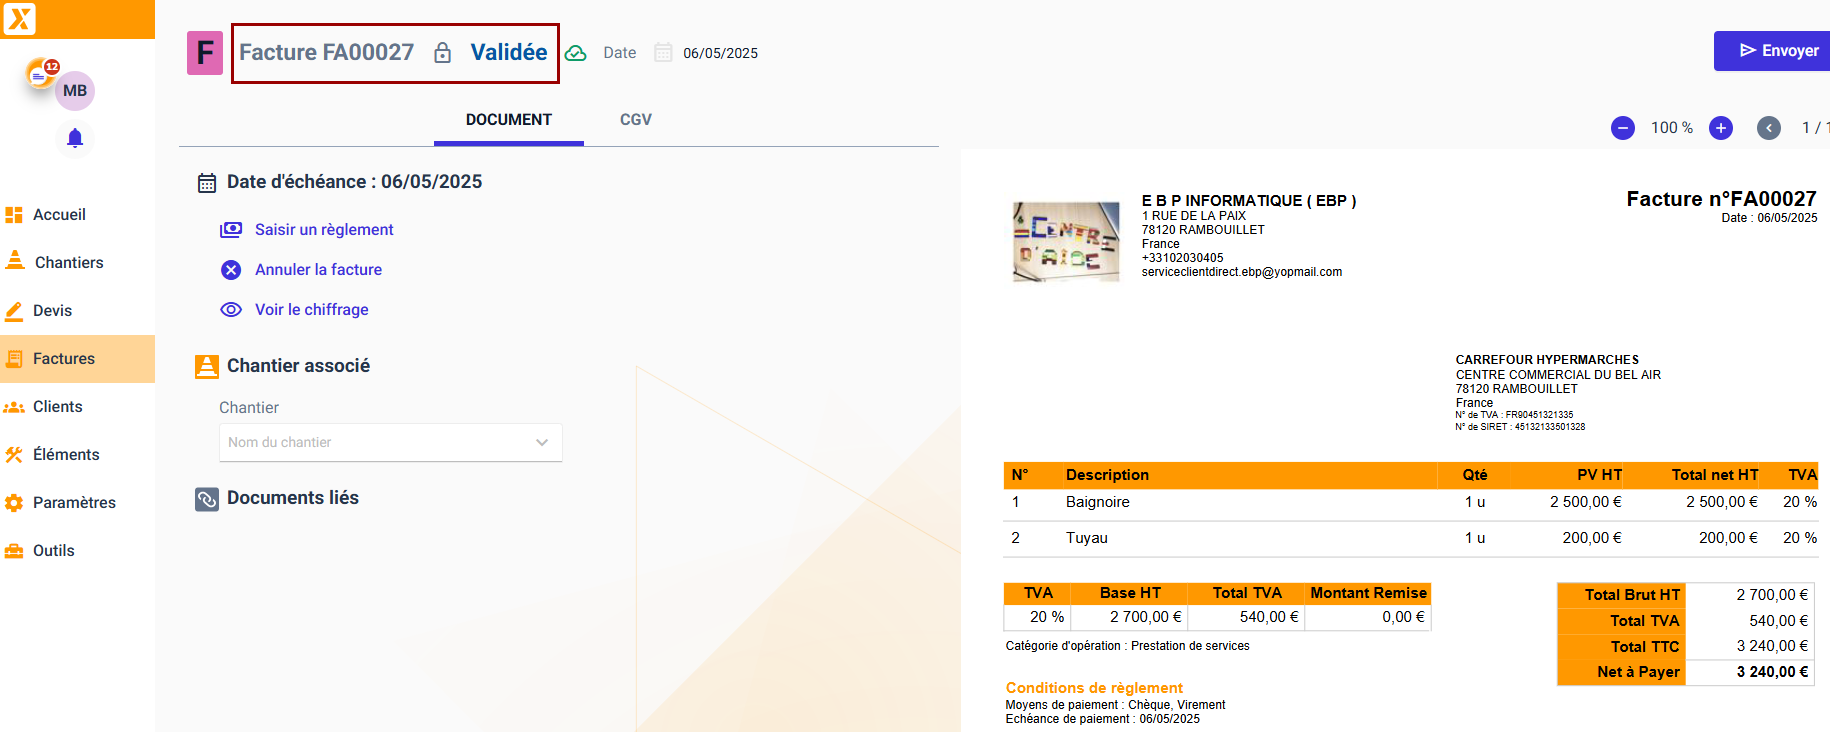Click the Chantiers cone sidebar icon

[15, 261]
